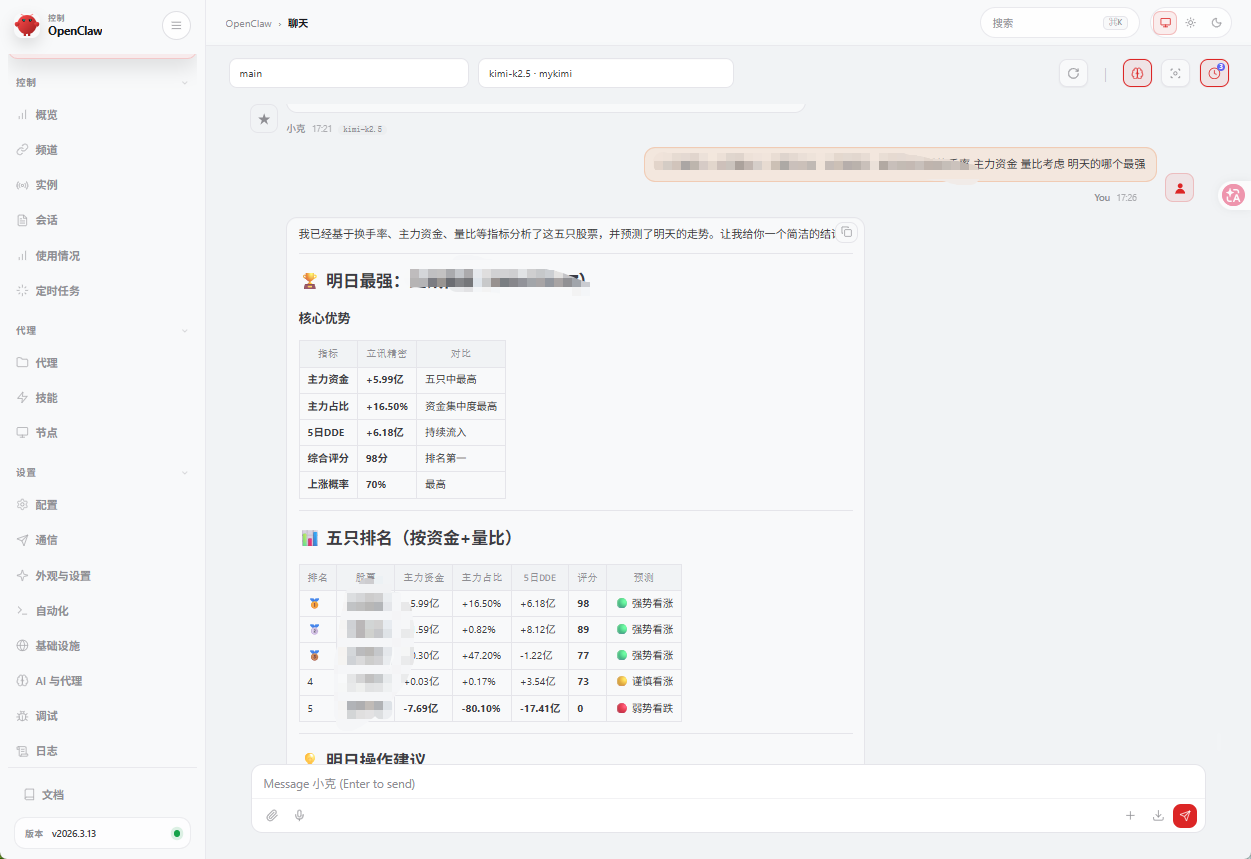
Task: Toggle the sidebar with the hamburger button
Action: click(x=176, y=25)
